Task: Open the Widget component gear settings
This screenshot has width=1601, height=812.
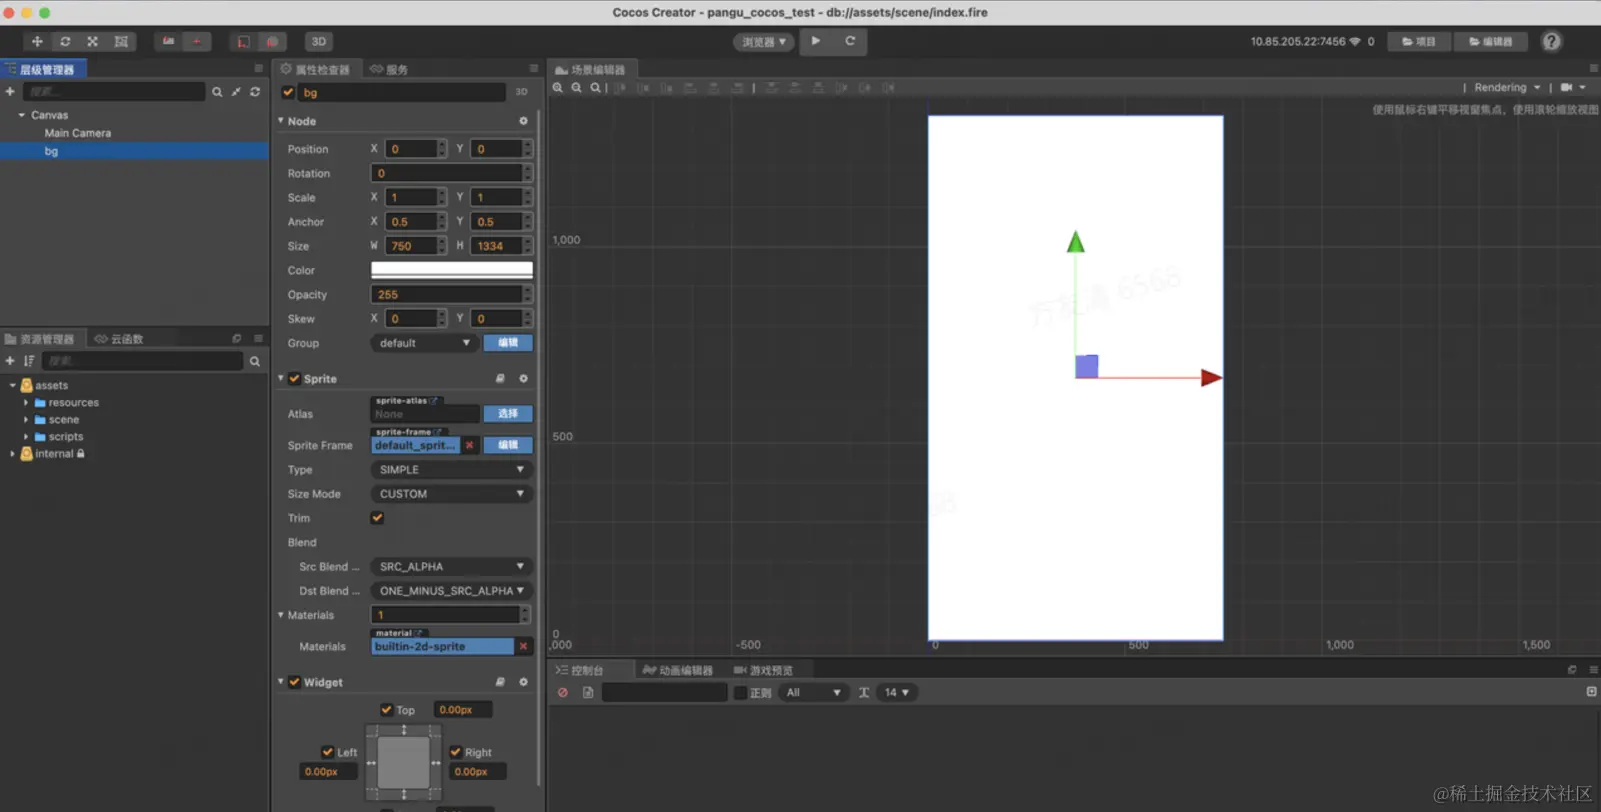Action: (x=523, y=682)
